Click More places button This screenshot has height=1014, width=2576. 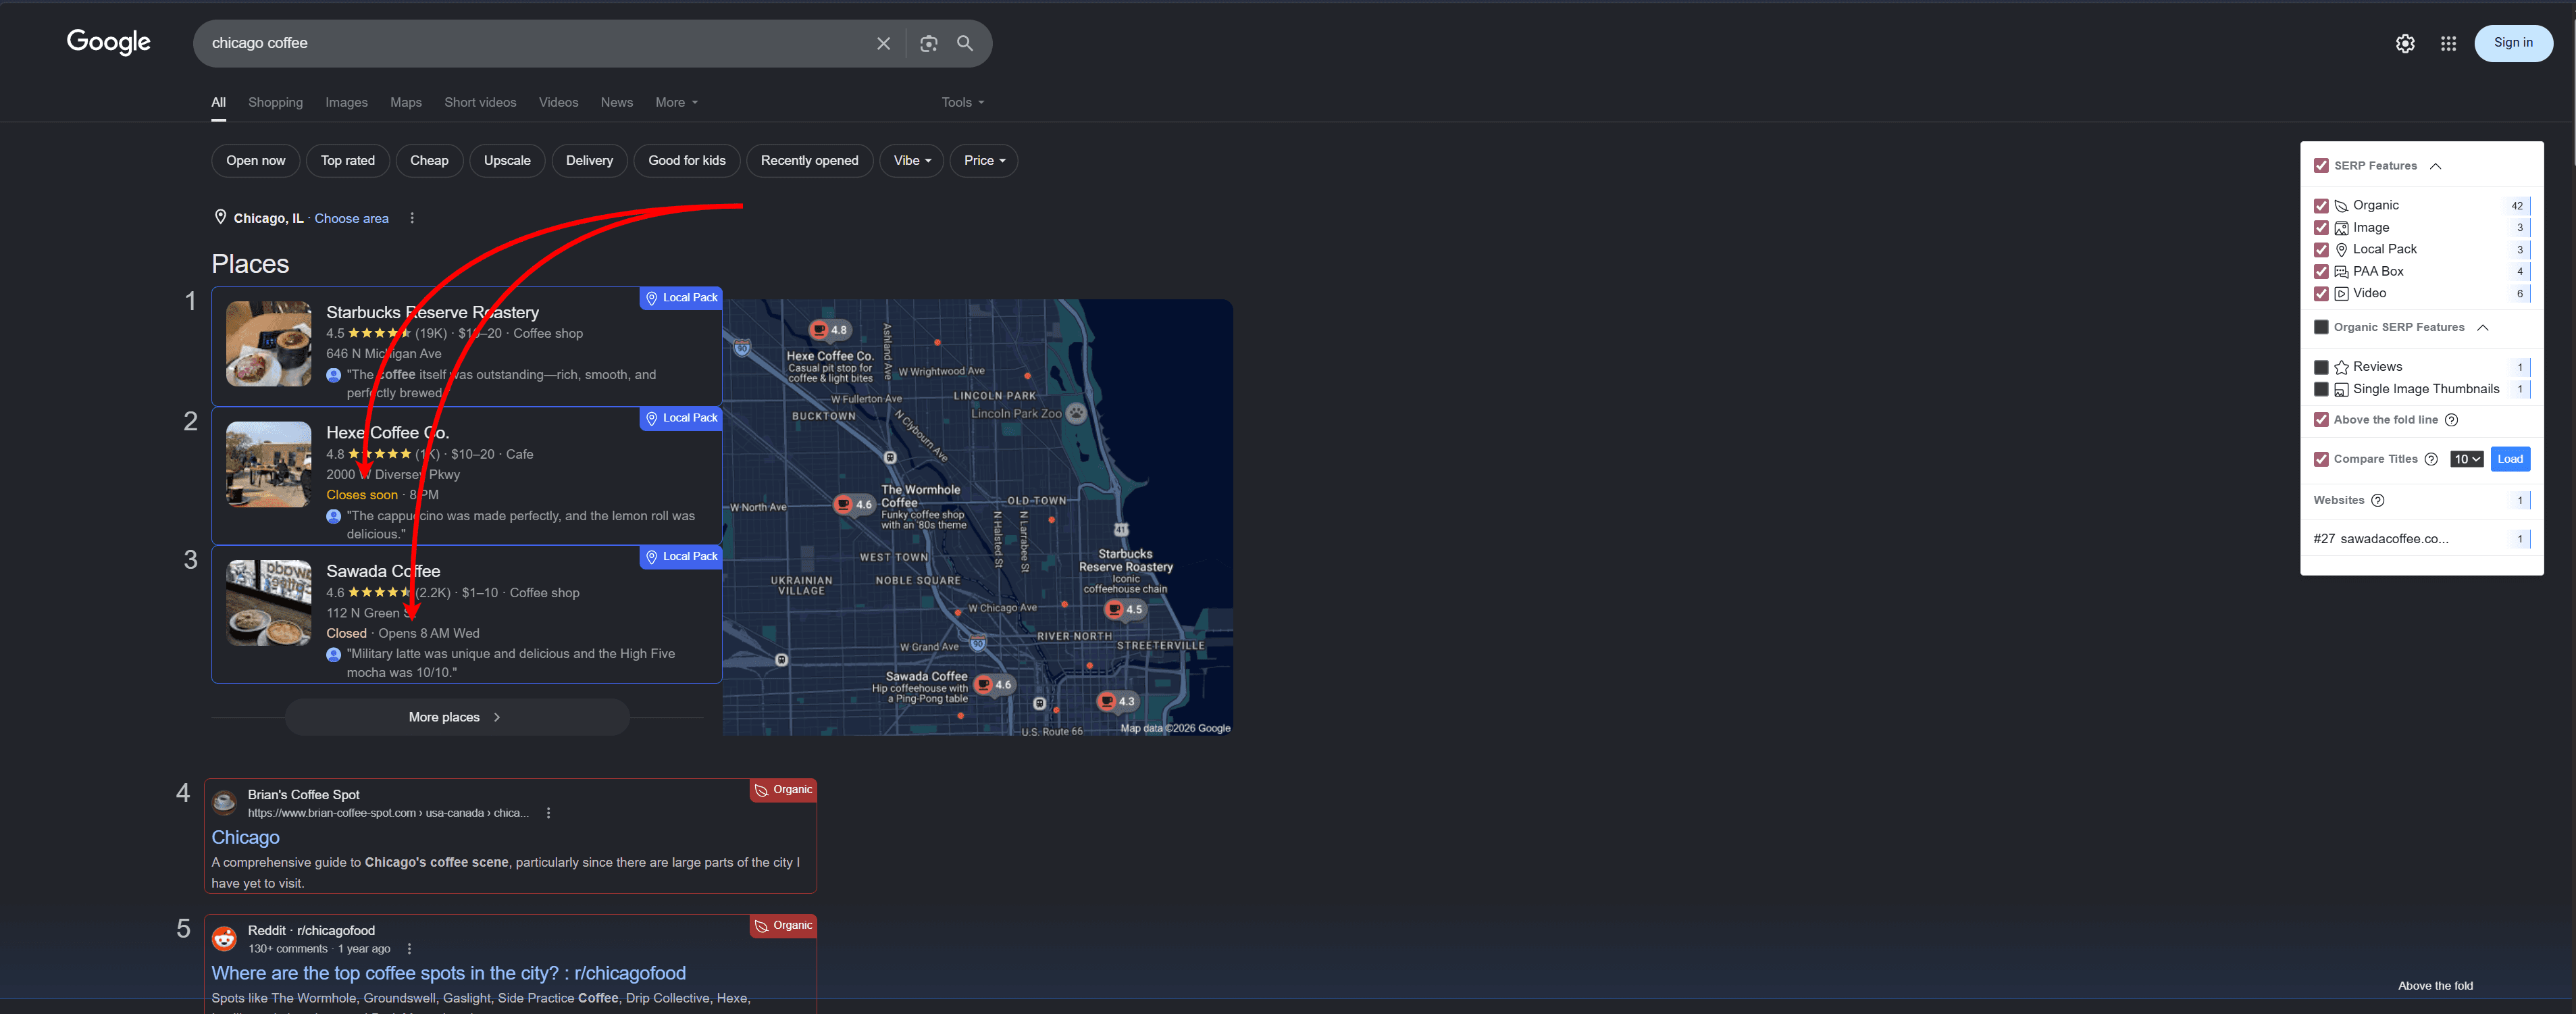(457, 717)
